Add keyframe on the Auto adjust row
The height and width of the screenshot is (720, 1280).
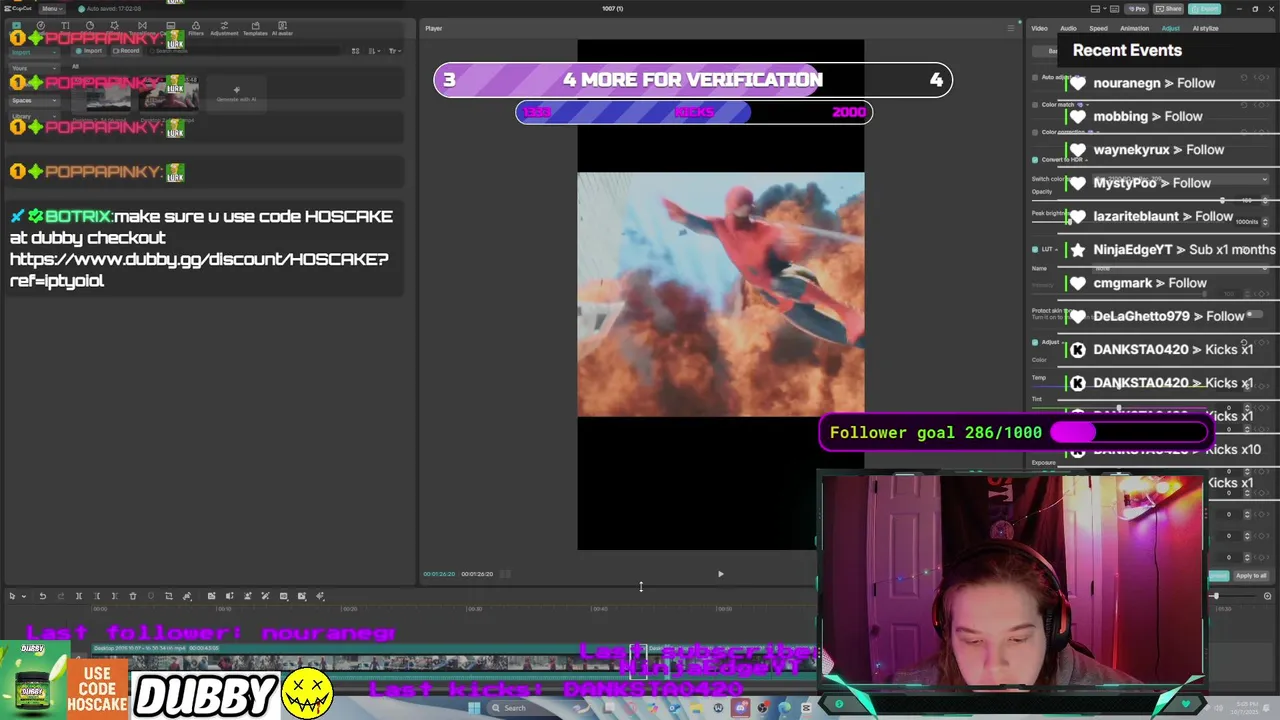pos(1261,77)
